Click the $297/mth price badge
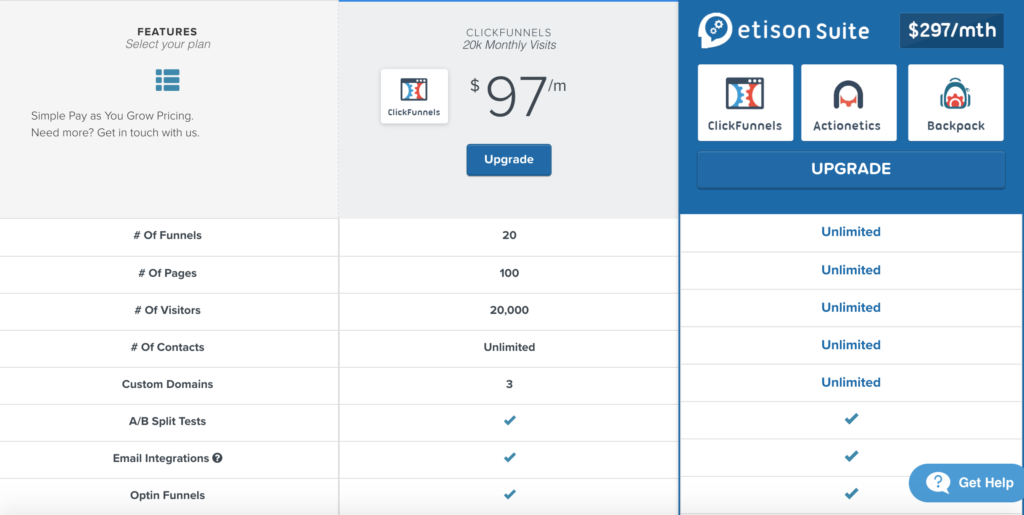Viewport: 1024px width, 515px height. (952, 31)
